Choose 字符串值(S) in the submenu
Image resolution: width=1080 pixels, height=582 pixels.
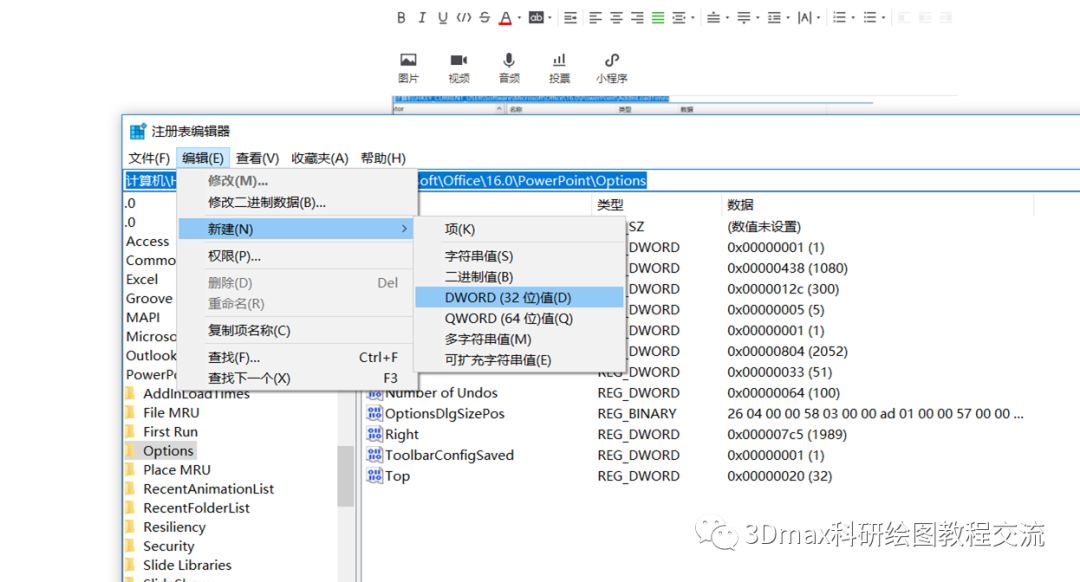coord(519,256)
